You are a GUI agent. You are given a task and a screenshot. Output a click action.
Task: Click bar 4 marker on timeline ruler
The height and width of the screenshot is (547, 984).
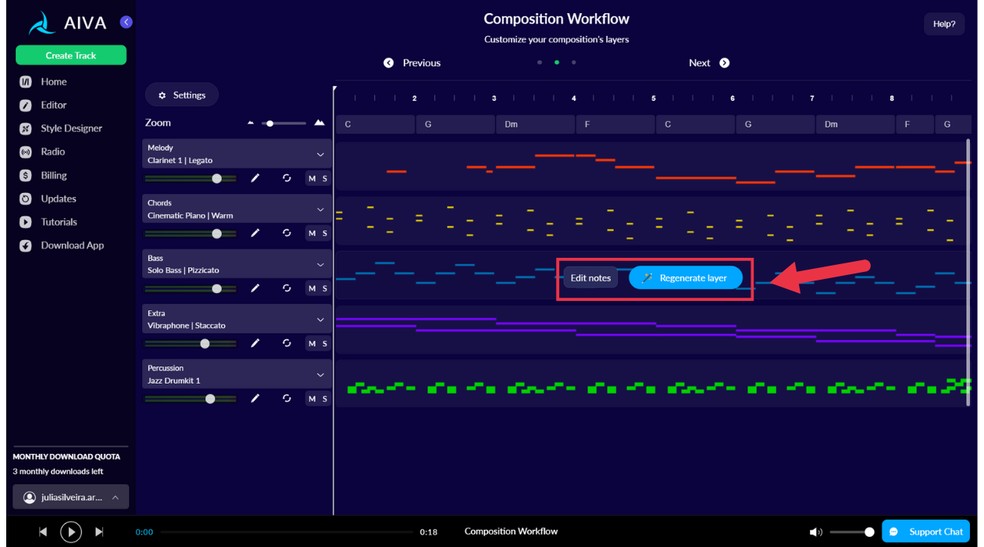point(574,98)
